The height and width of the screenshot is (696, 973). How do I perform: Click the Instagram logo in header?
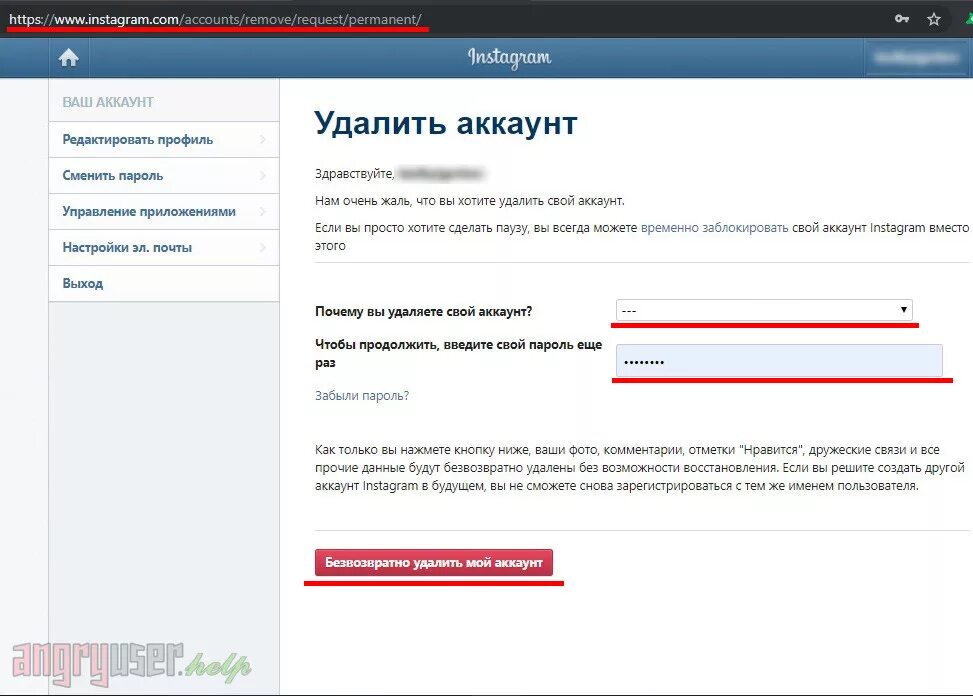509,58
